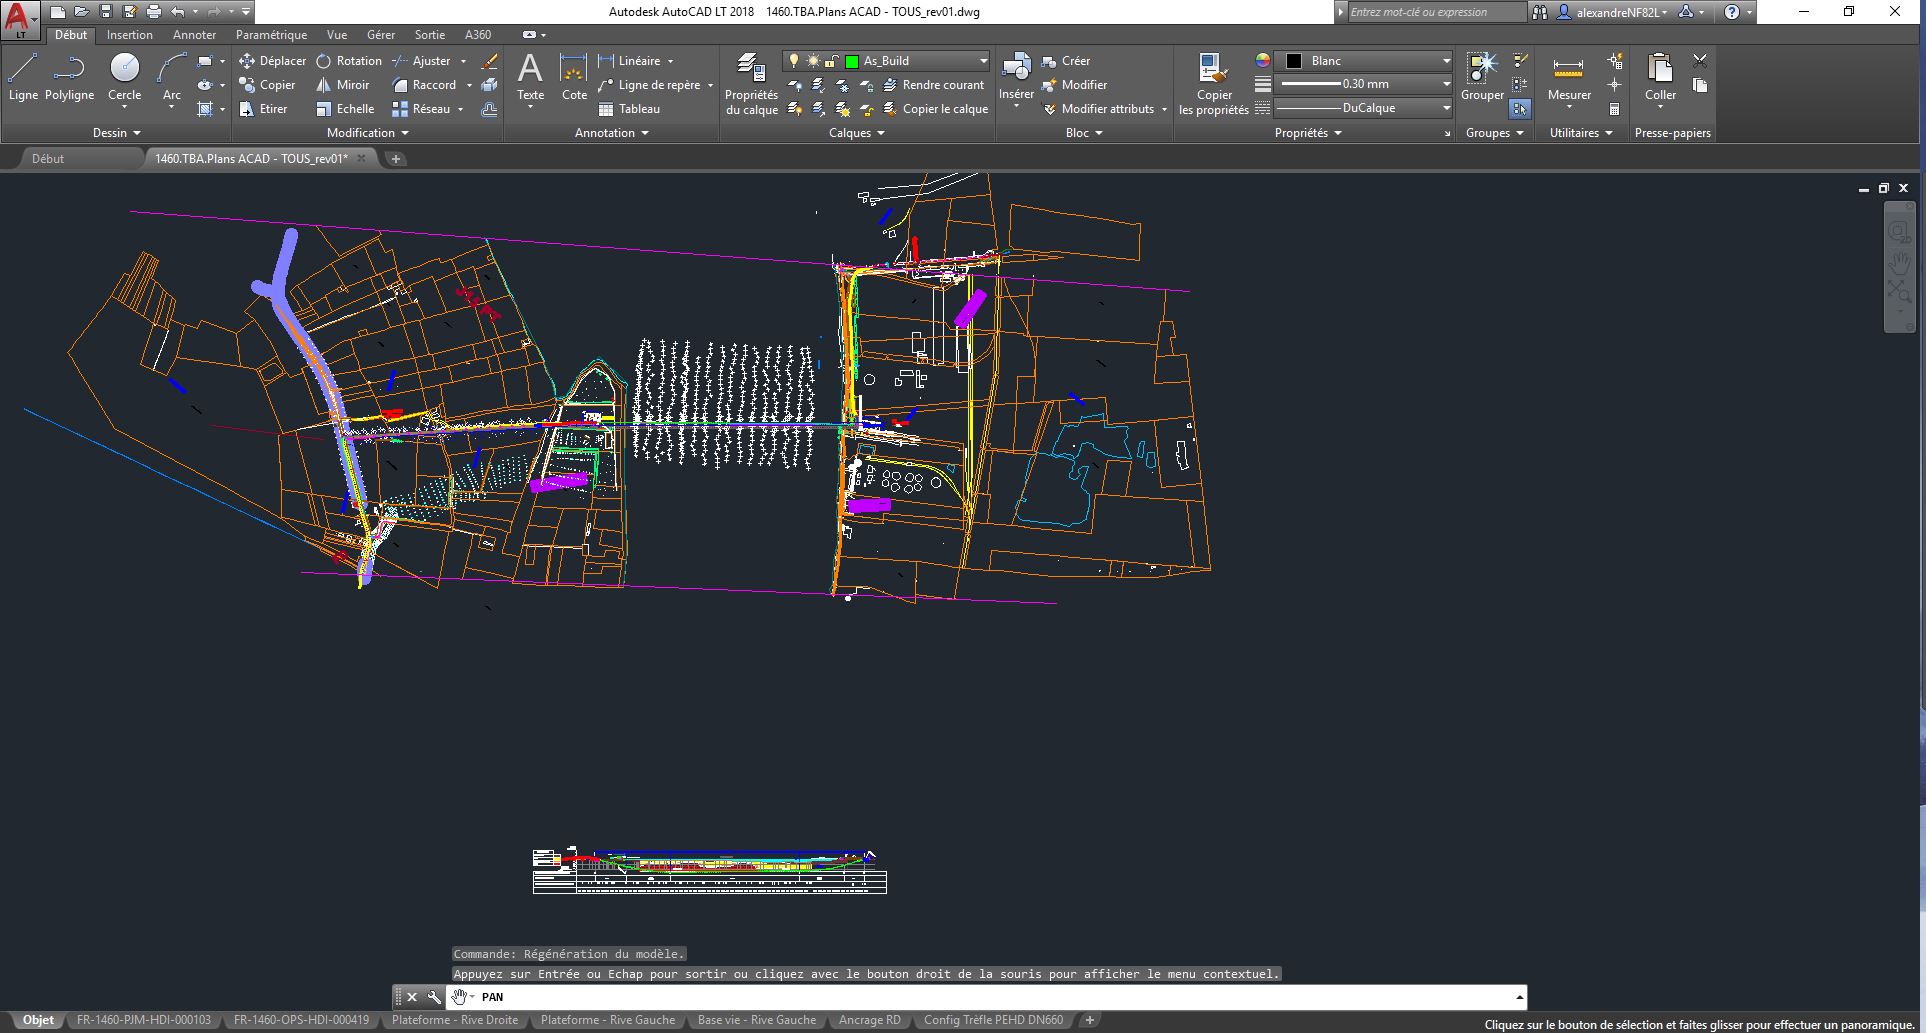
Task: Click Créer block button
Action: coord(1066,61)
